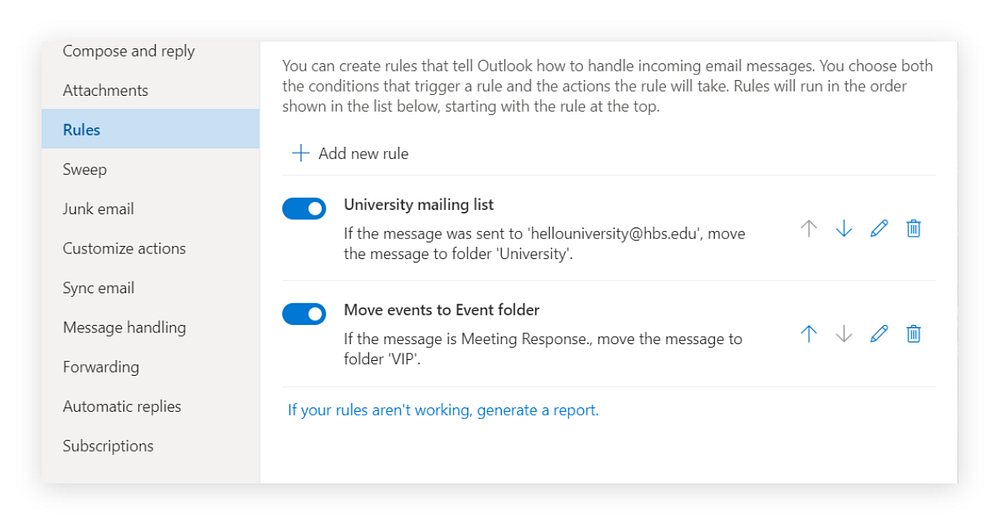
Task: Click the rules introduction paragraph
Action: pos(608,86)
